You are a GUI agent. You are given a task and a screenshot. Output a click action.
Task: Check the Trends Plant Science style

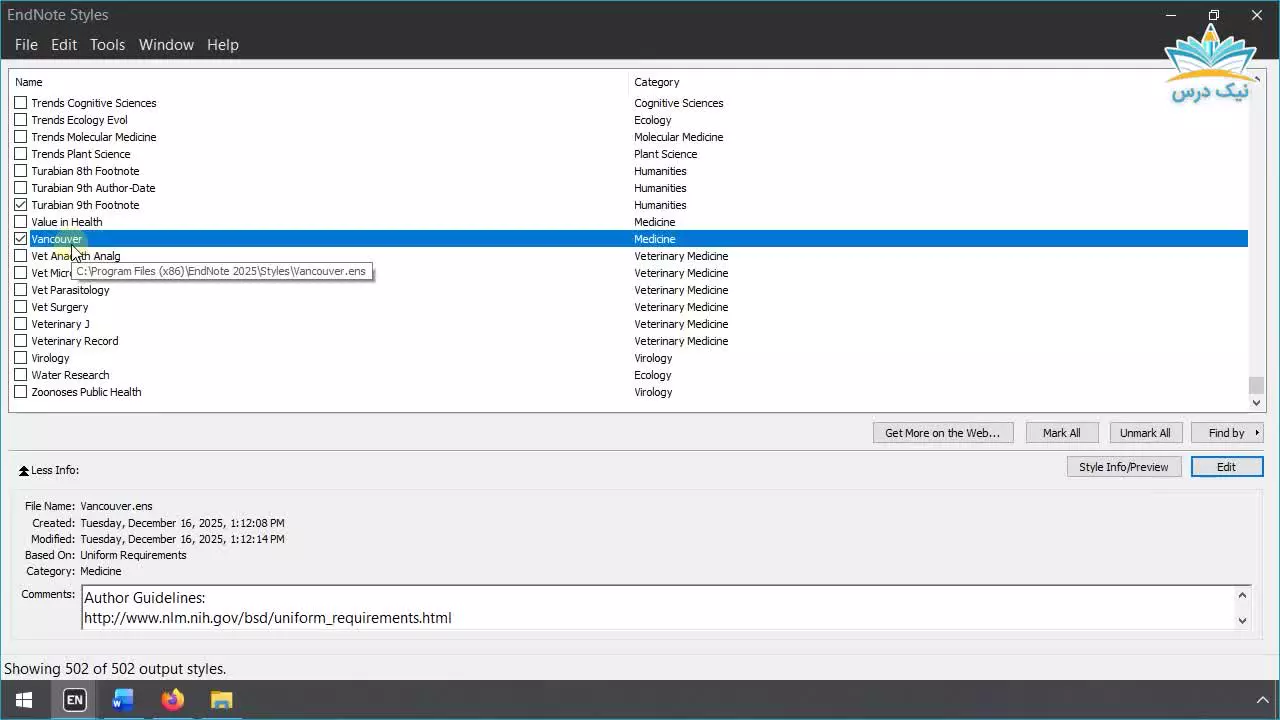[x=21, y=154]
